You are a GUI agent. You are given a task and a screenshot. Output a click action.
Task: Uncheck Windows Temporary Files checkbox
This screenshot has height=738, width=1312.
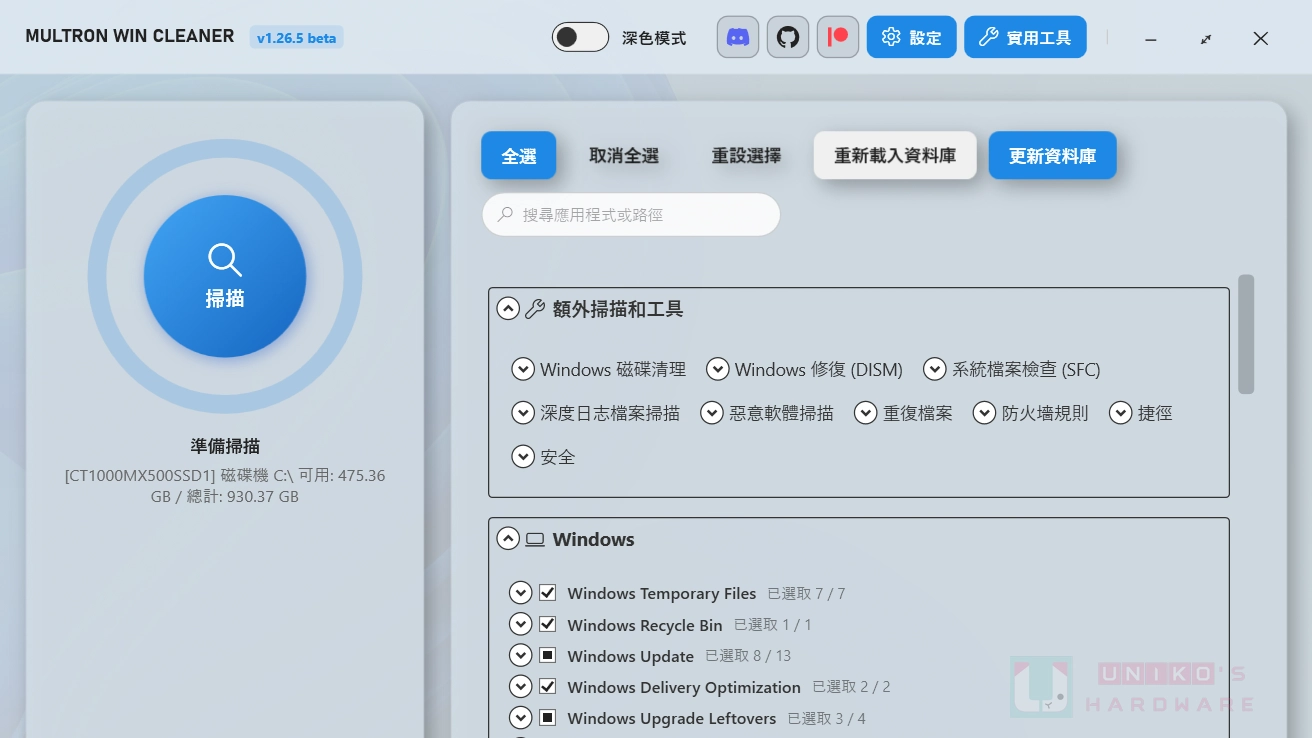[x=547, y=593]
